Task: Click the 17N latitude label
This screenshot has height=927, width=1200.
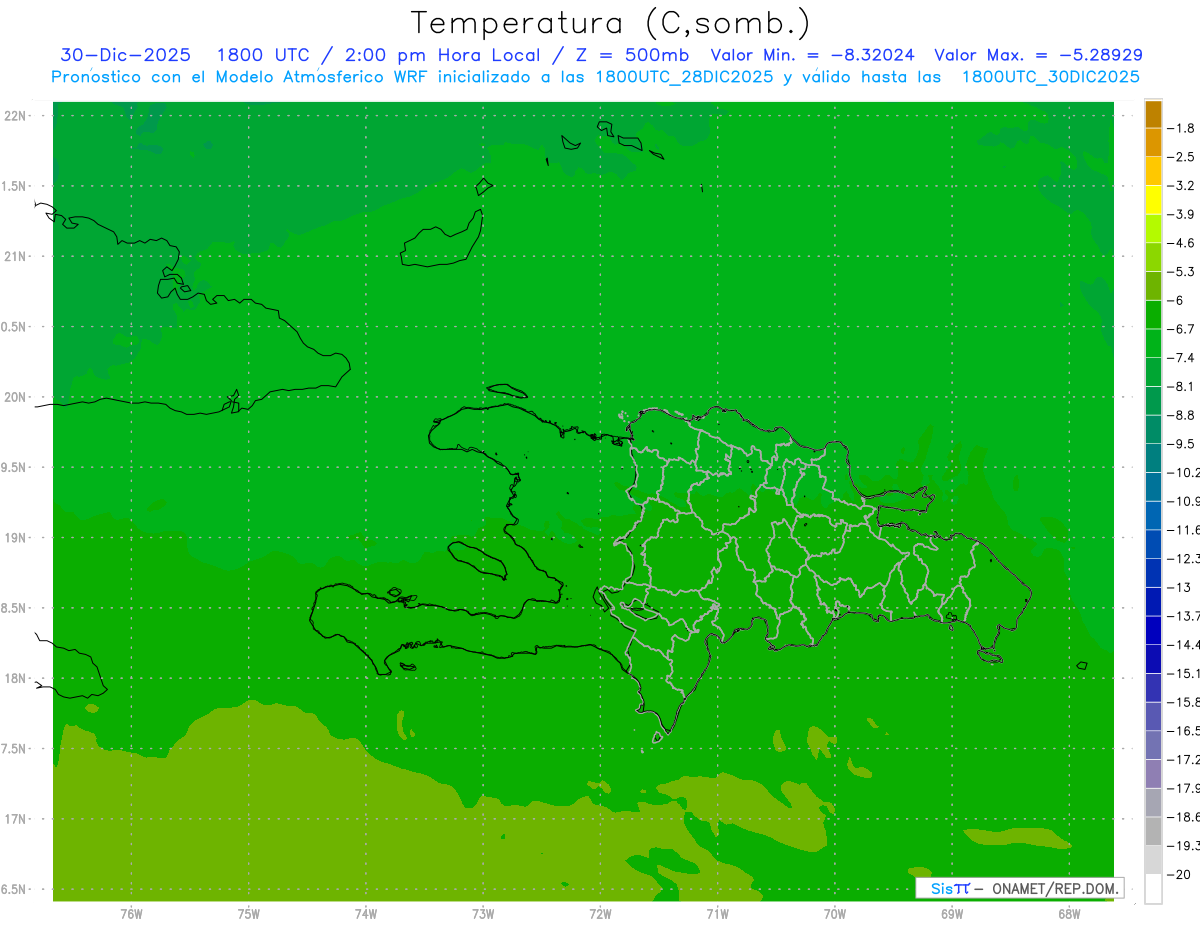Action: (16, 819)
